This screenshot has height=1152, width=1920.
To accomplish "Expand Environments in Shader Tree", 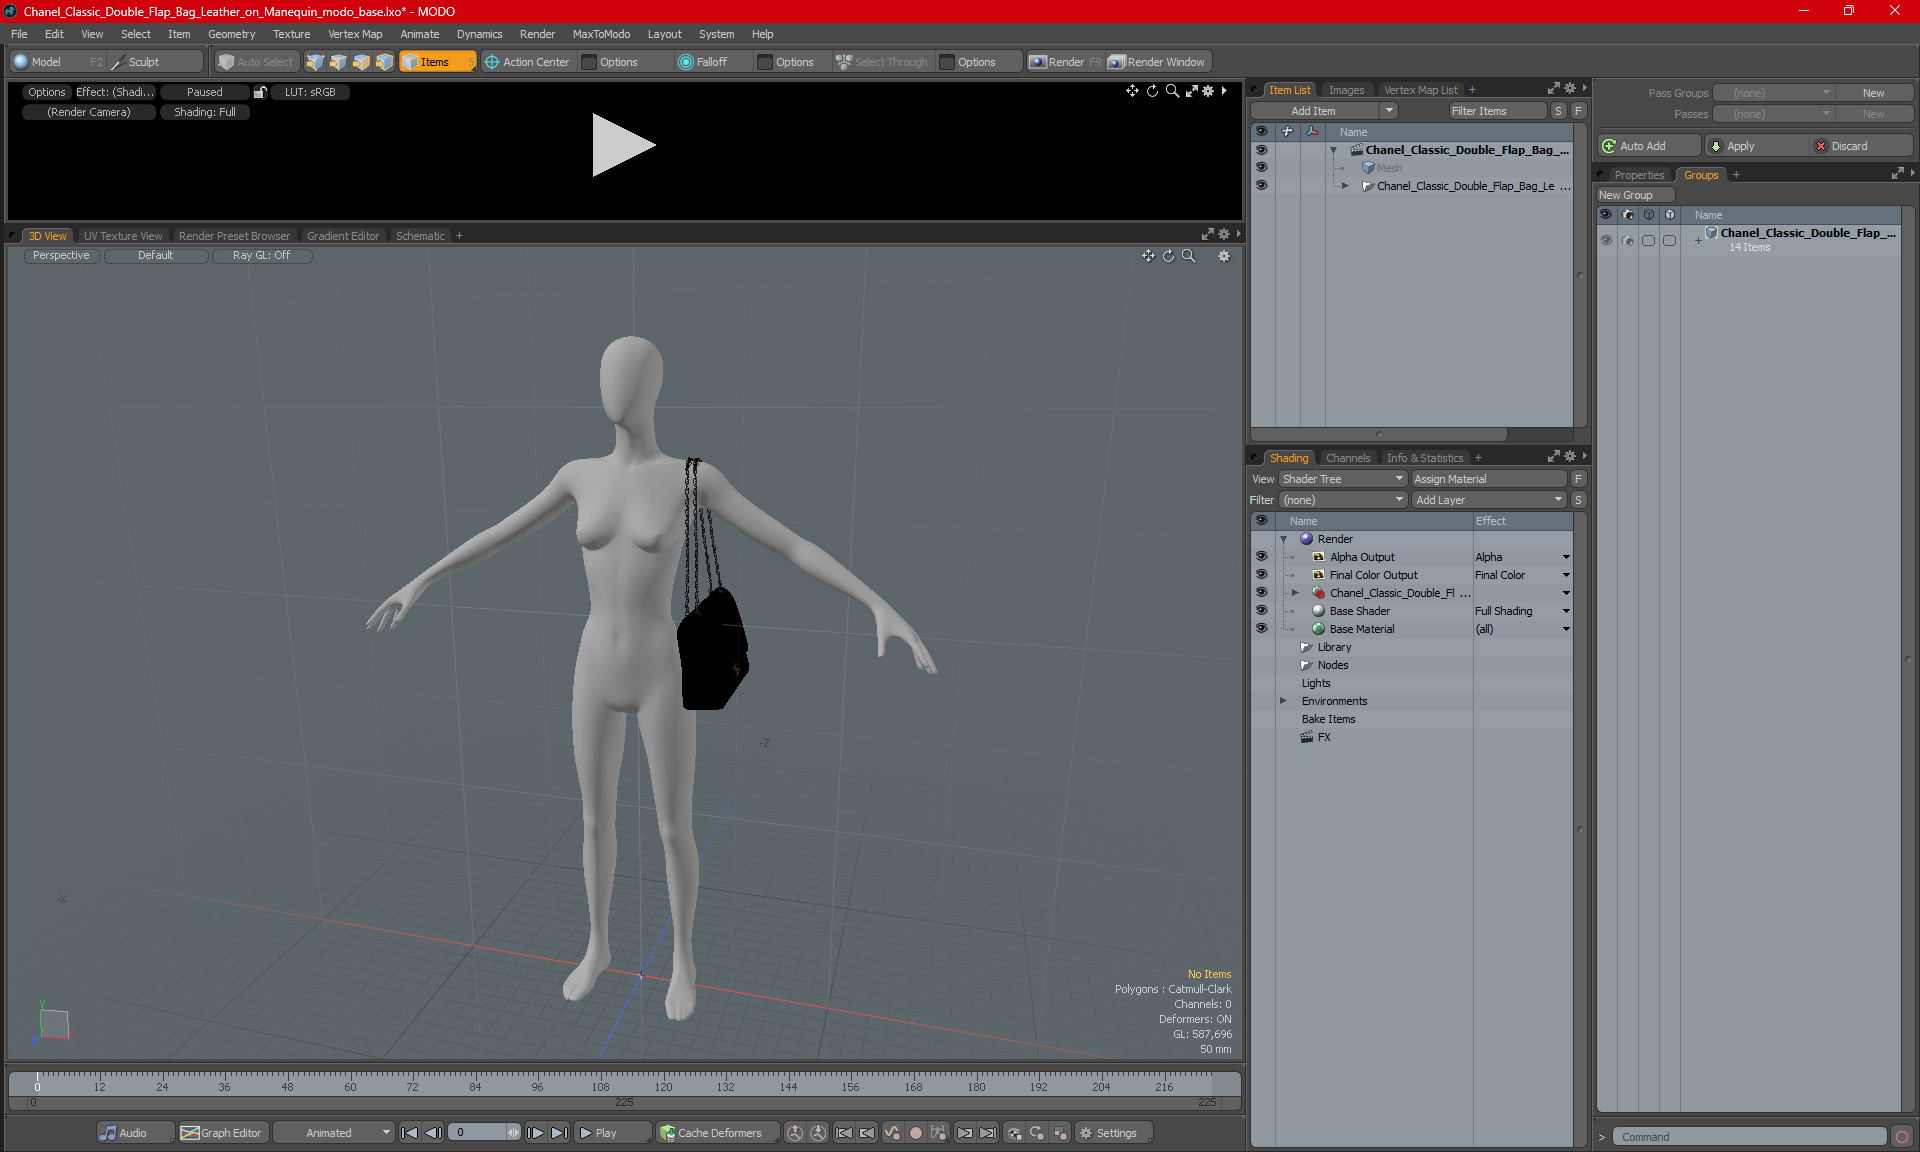I will (1283, 701).
